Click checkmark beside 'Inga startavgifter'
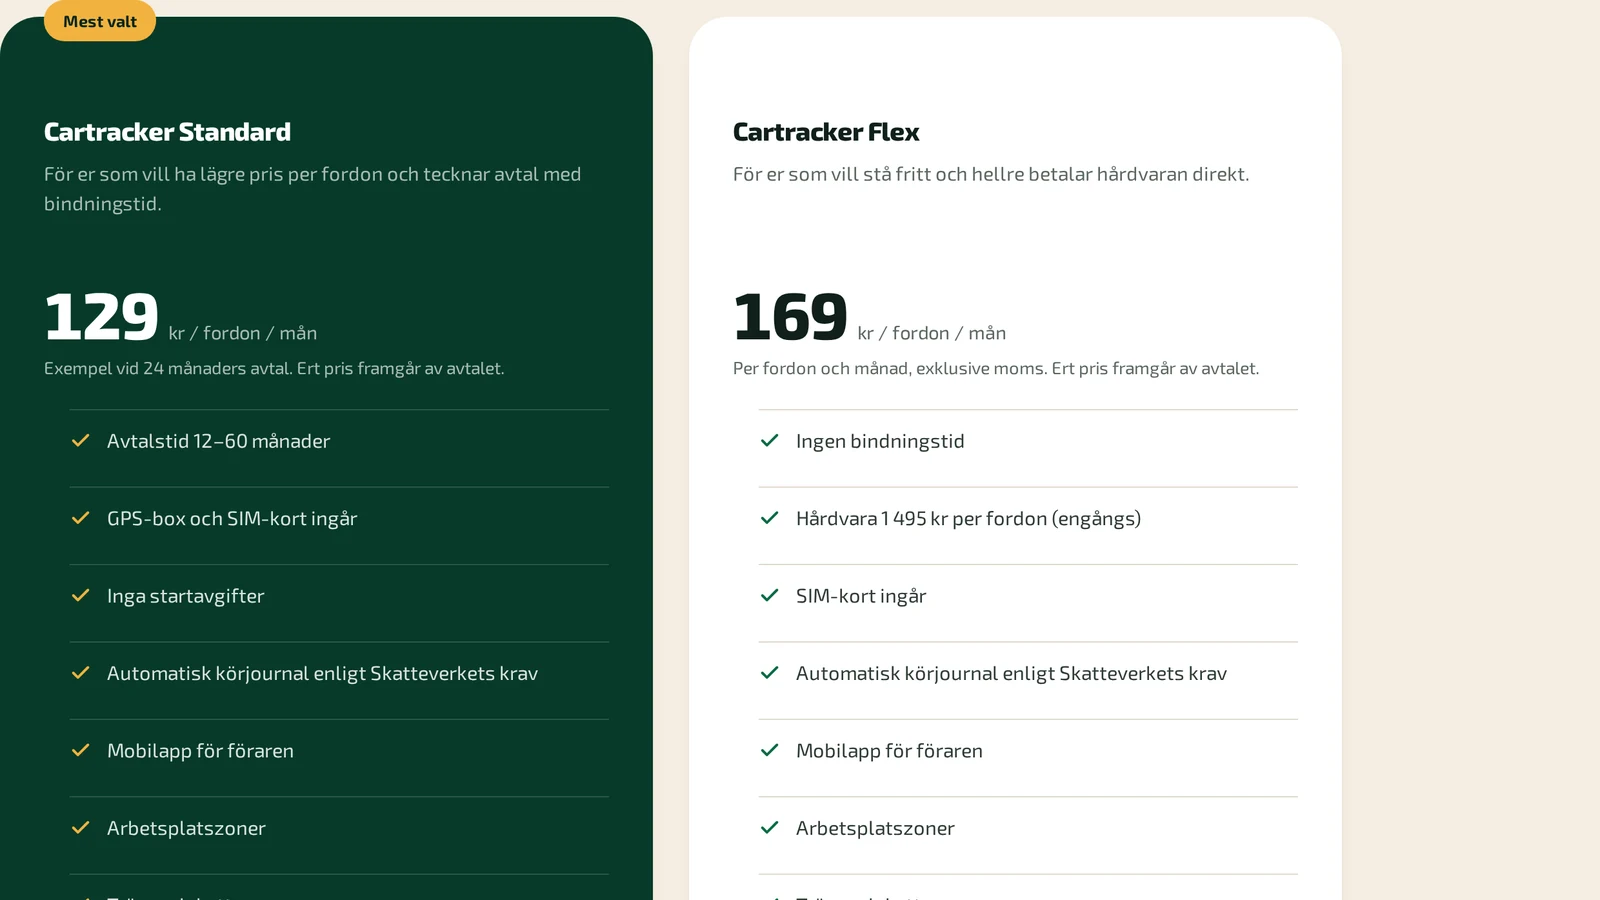Viewport: 1600px width, 900px height. click(81, 596)
